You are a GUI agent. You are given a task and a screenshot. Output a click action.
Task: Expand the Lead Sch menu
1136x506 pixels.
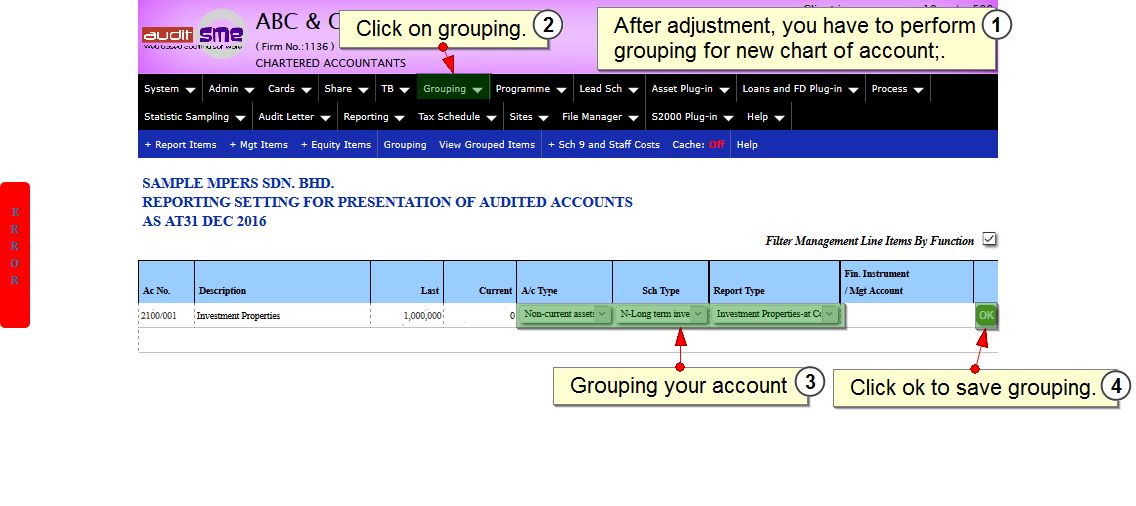(x=608, y=89)
